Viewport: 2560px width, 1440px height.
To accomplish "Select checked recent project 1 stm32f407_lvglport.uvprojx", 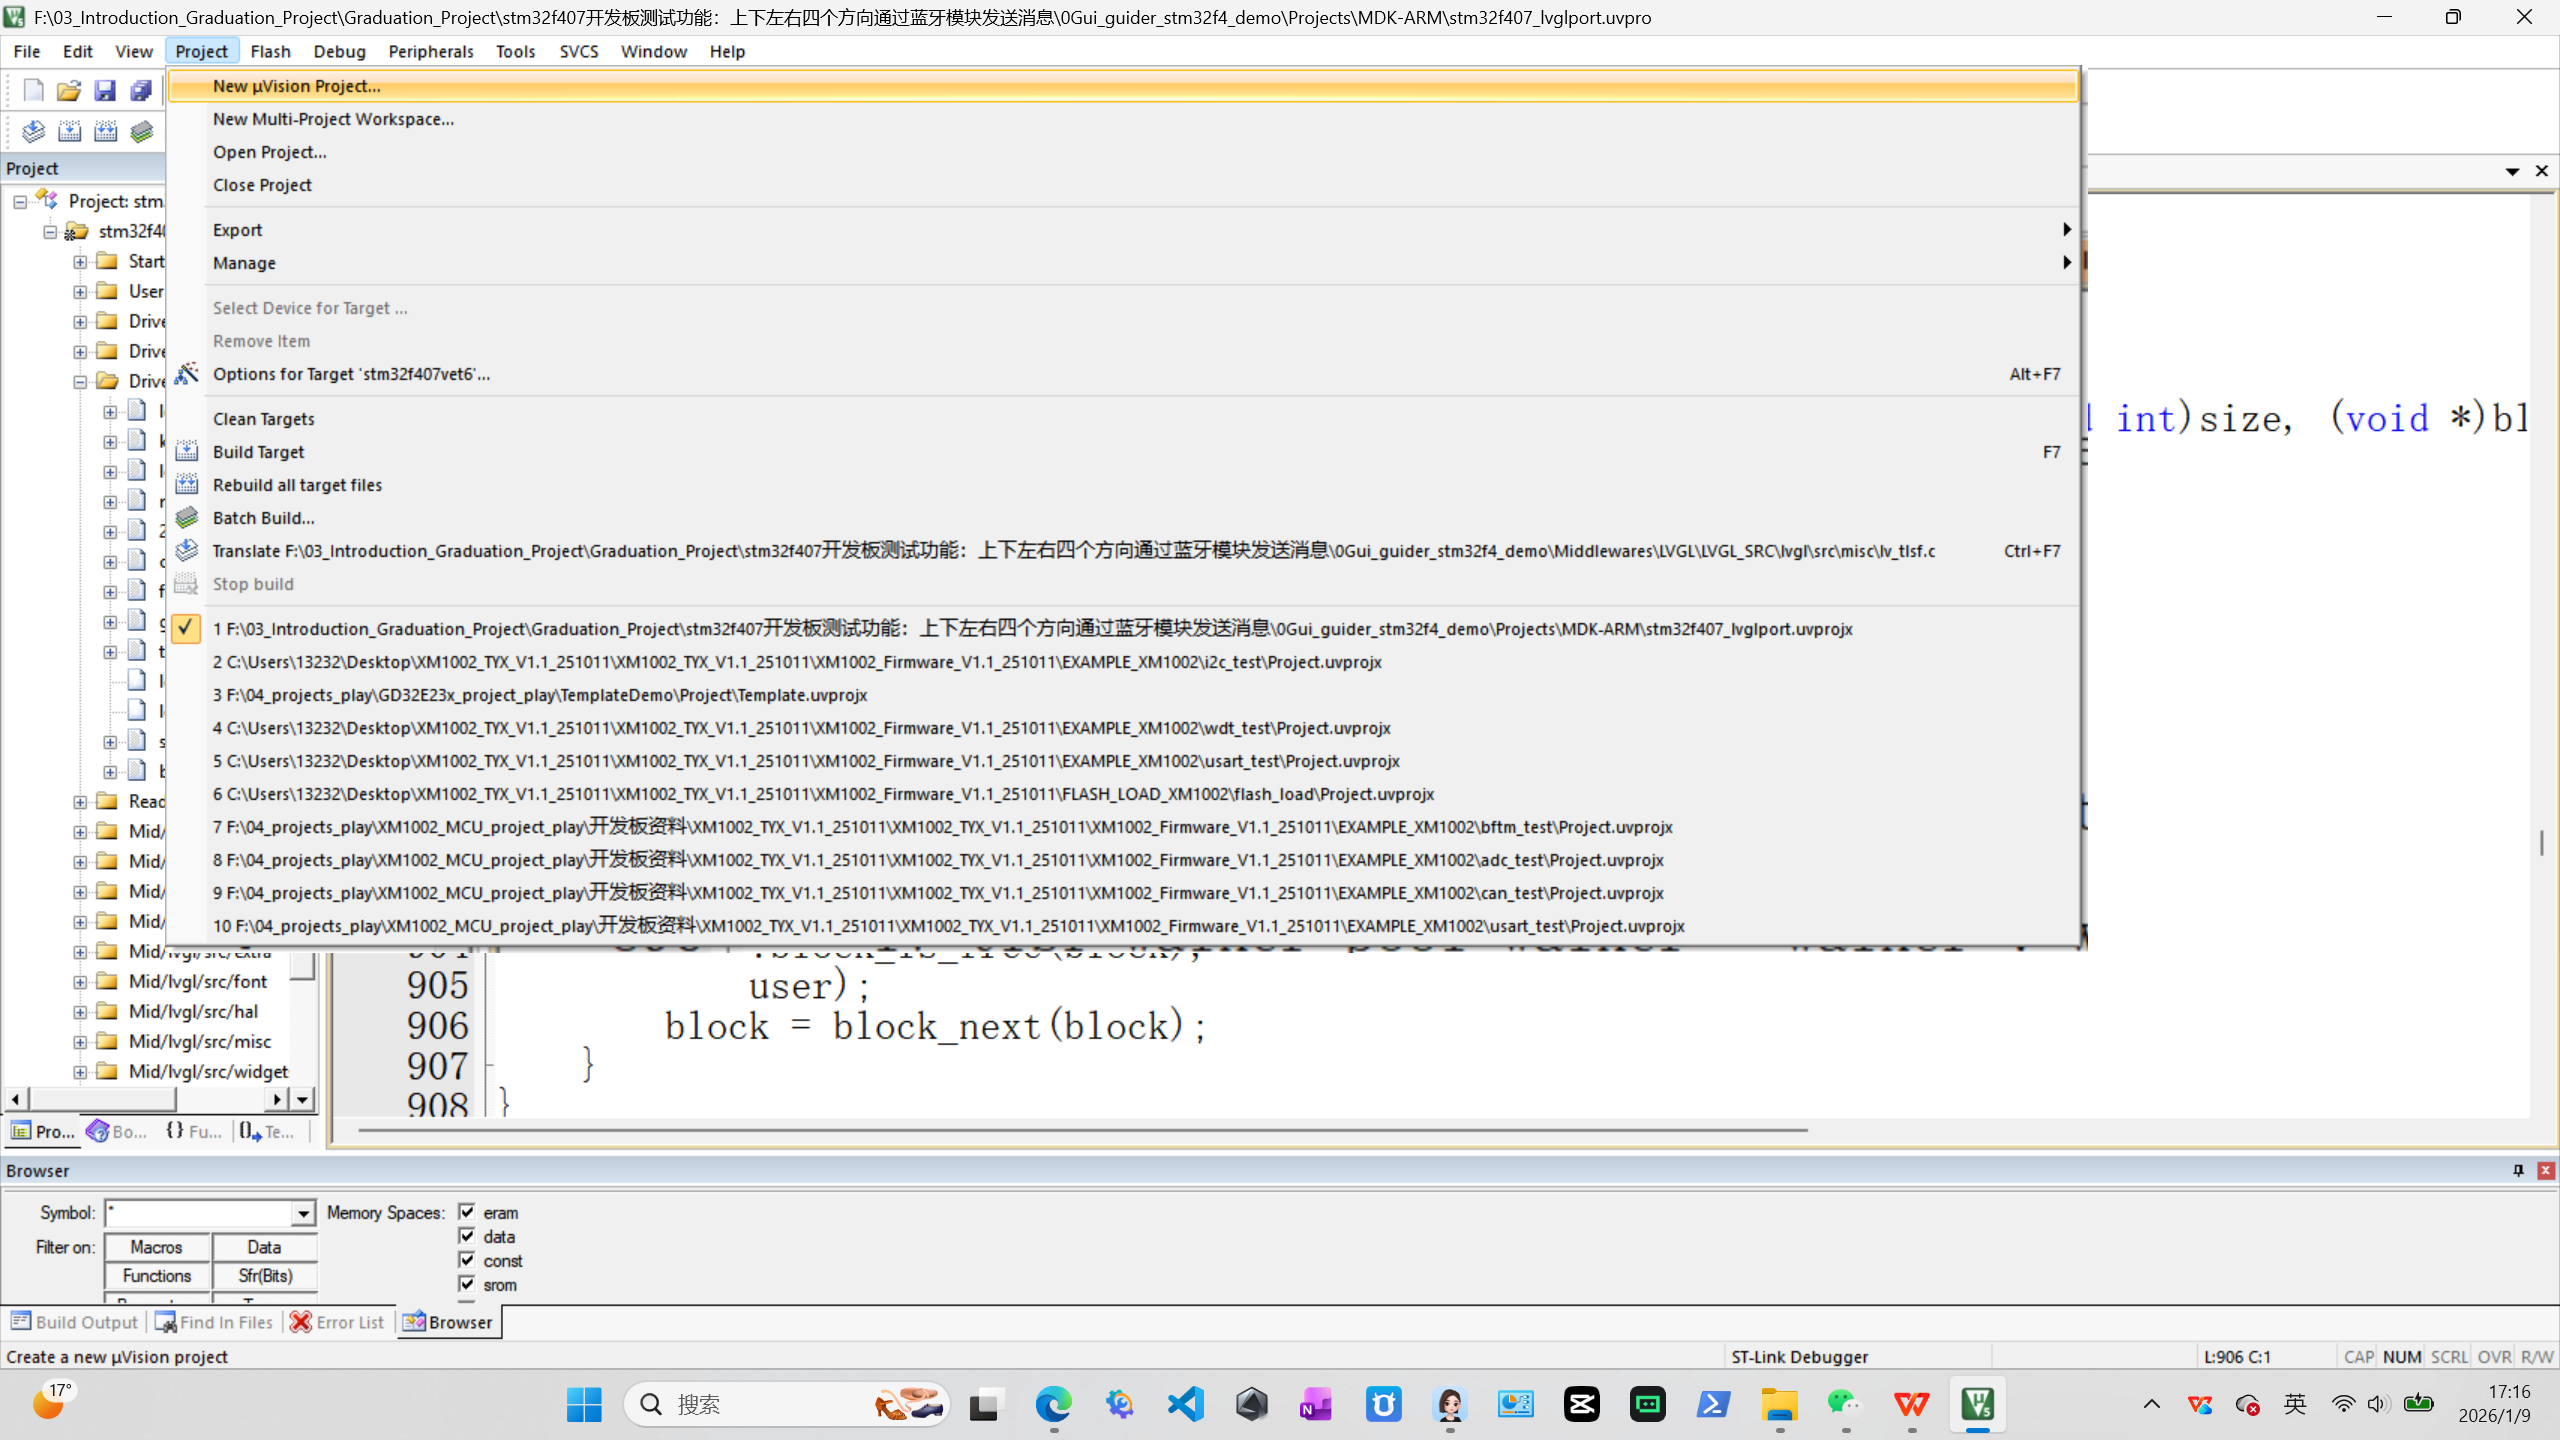I will point(1124,629).
